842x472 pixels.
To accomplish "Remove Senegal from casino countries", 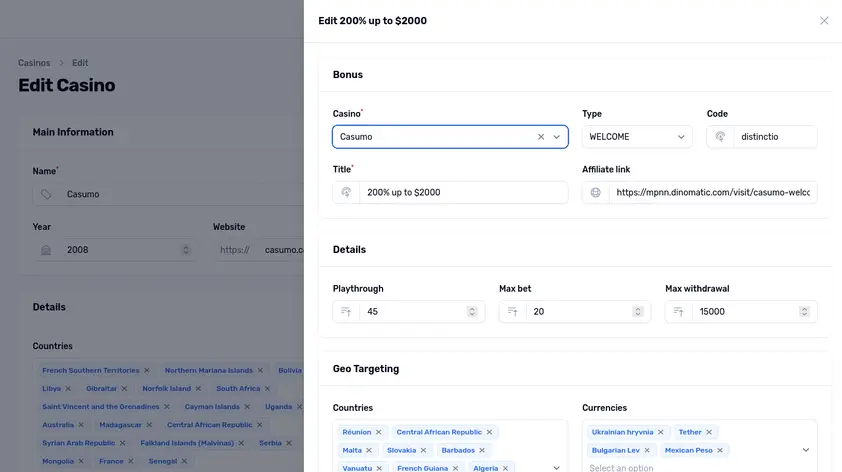I will tap(184, 461).
